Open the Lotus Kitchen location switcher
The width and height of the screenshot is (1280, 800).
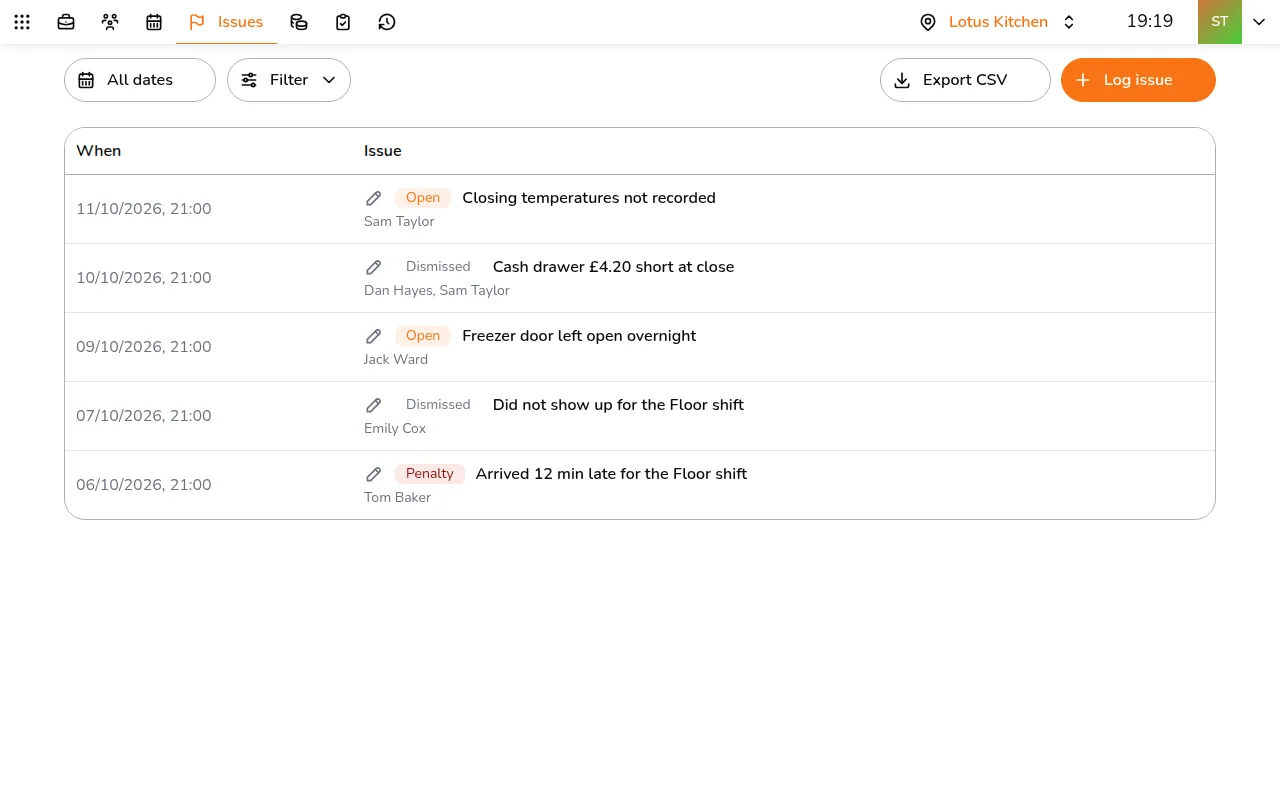coord(998,22)
